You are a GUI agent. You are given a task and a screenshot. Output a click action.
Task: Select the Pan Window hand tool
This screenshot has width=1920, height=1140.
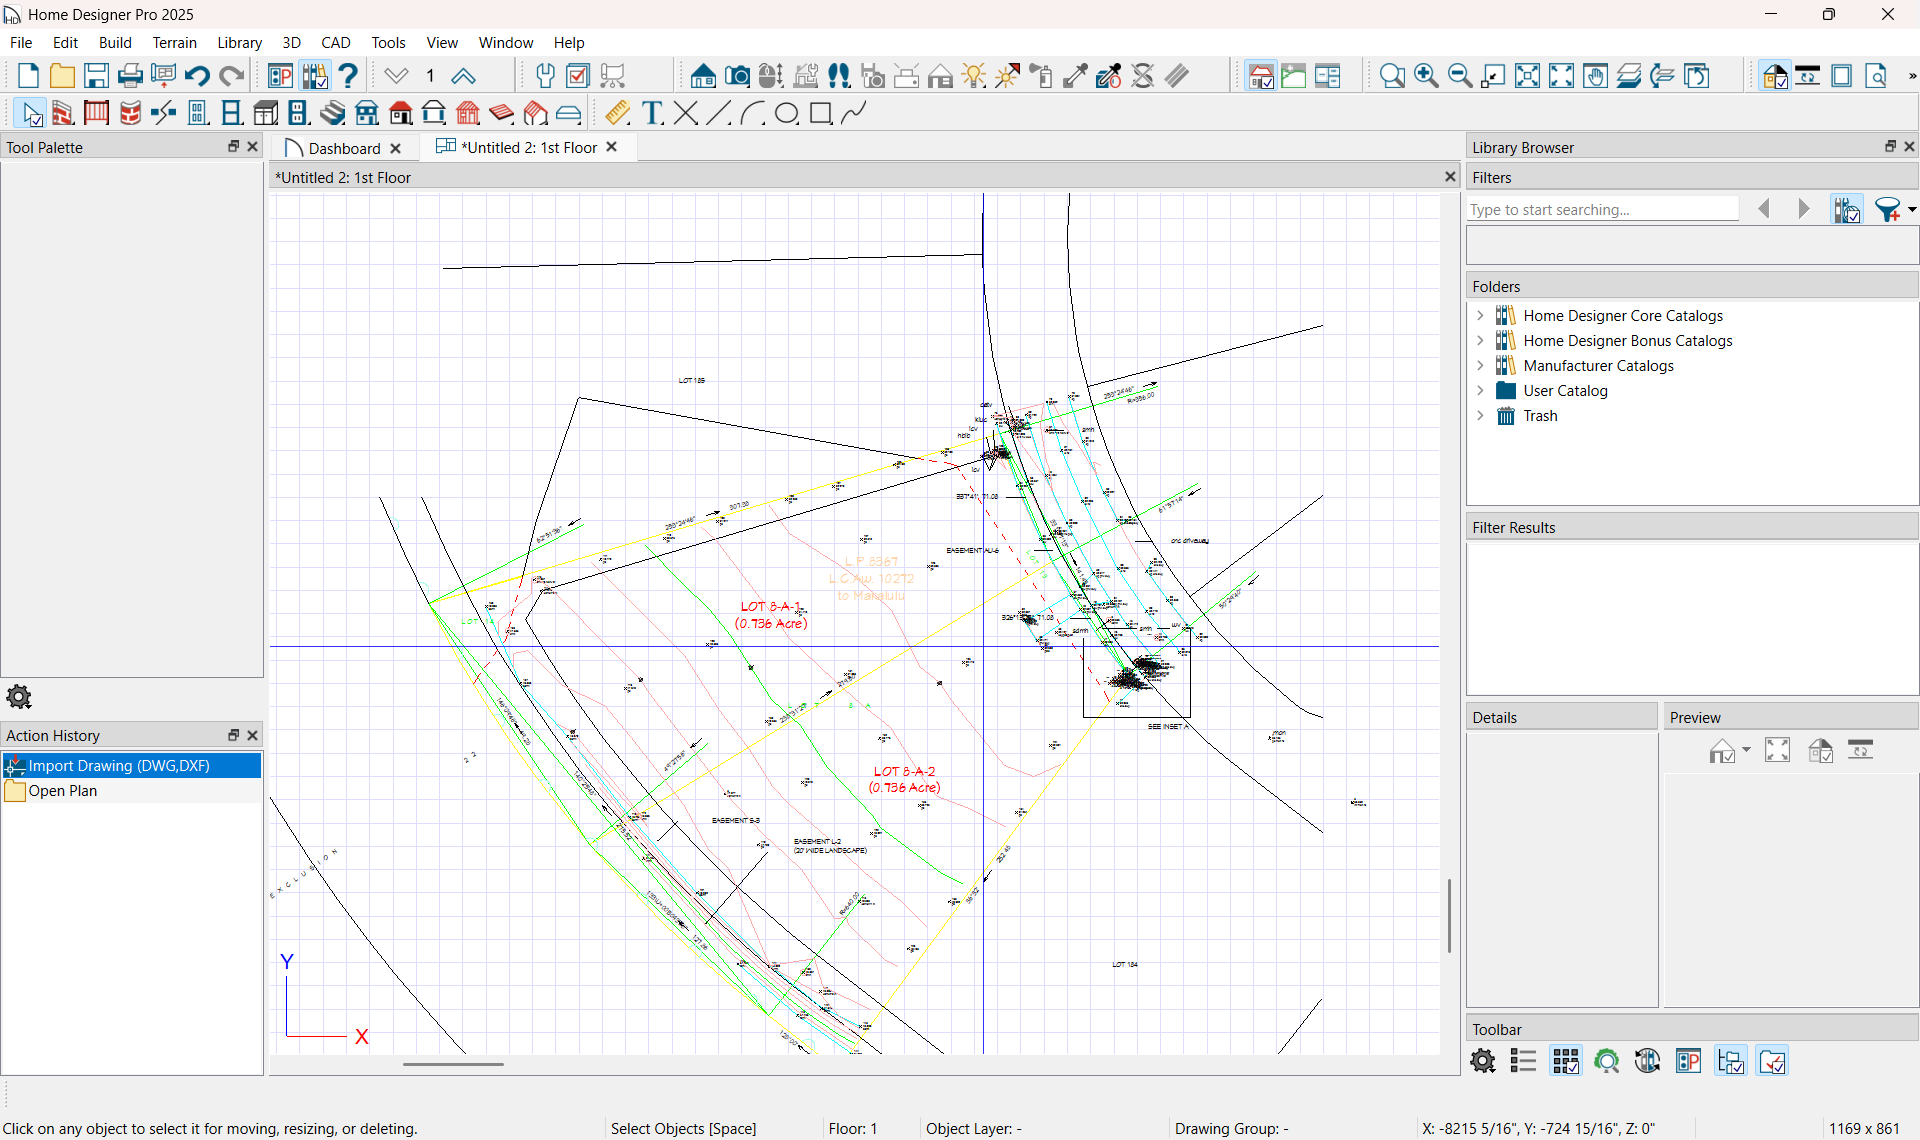1595,76
